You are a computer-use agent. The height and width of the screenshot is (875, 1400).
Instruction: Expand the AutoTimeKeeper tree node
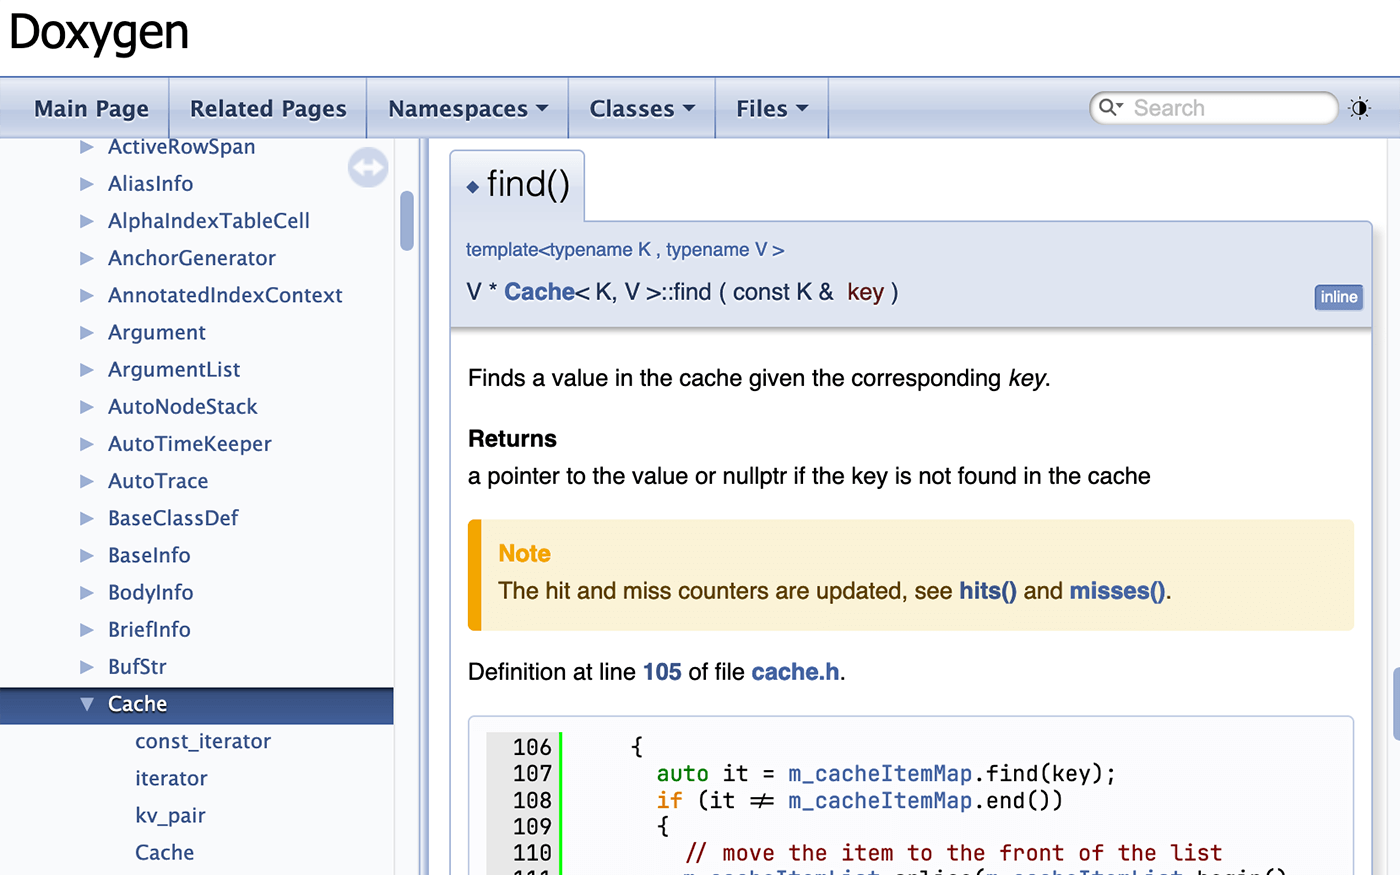click(x=87, y=444)
